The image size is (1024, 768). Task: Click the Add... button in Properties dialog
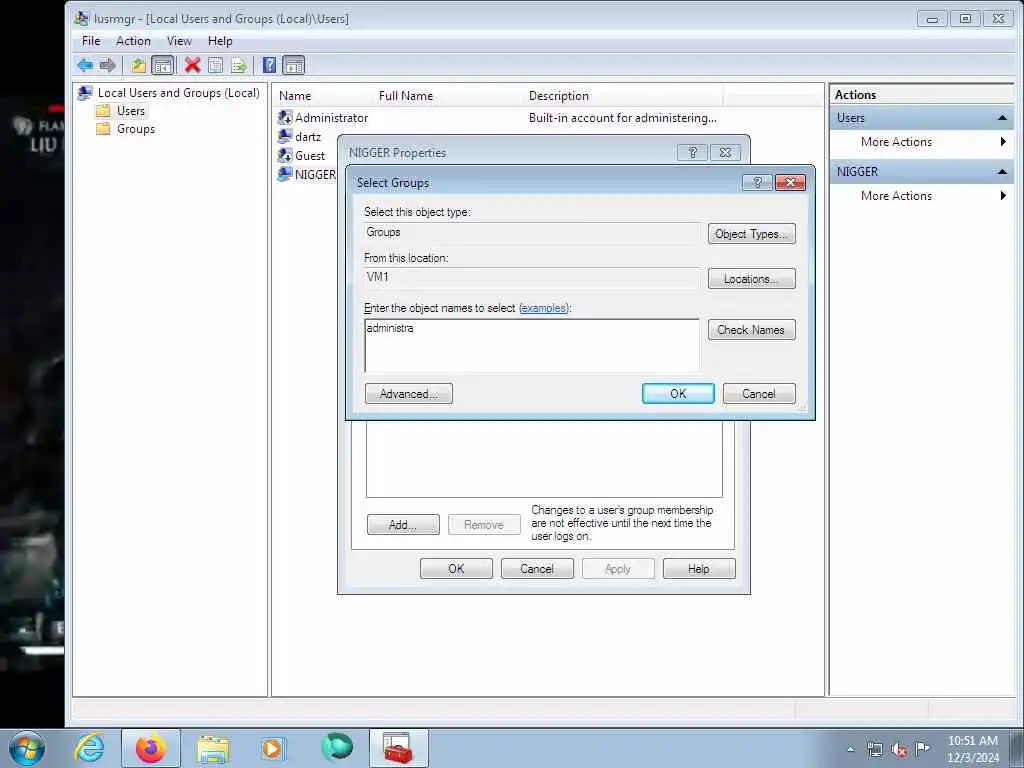tap(403, 525)
